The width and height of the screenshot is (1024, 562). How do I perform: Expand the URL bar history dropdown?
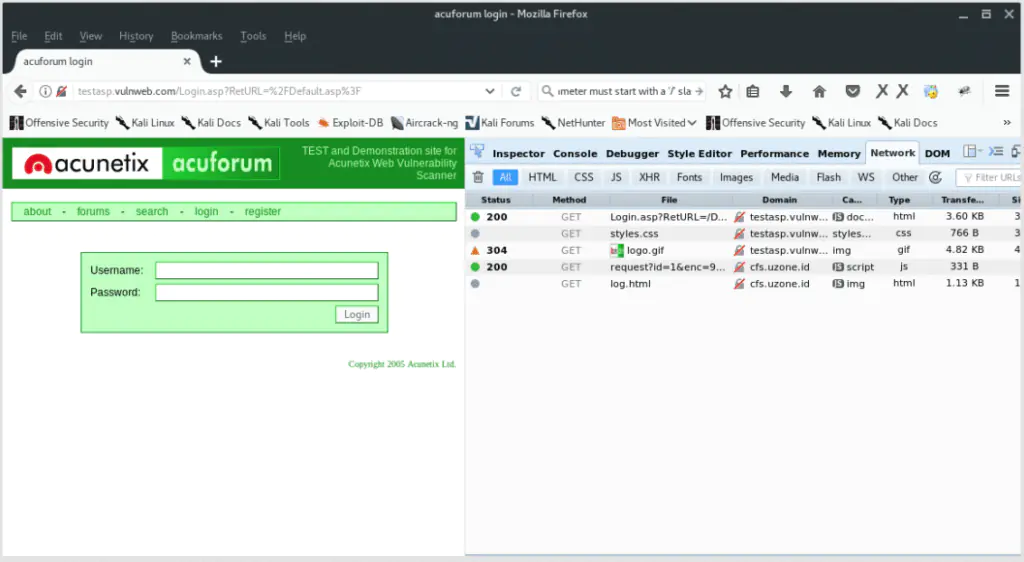tap(490, 91)
